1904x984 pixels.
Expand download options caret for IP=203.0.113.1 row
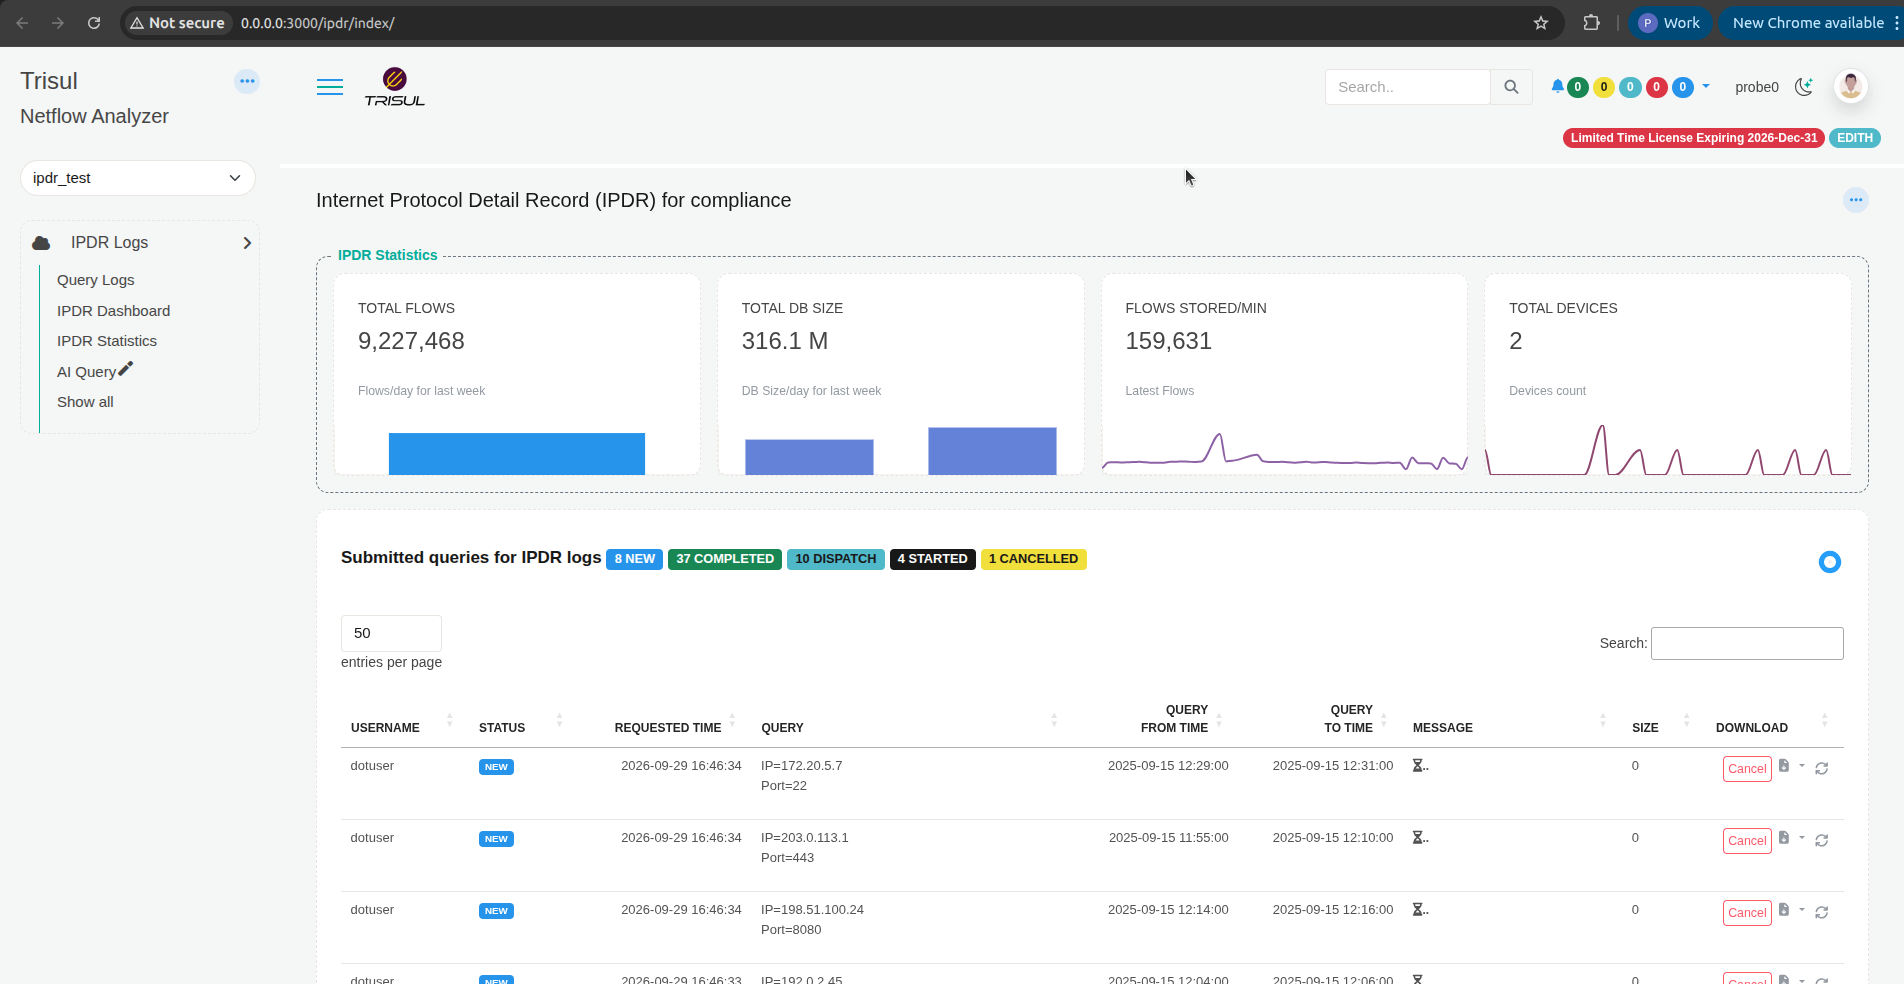pos(1802,837)
